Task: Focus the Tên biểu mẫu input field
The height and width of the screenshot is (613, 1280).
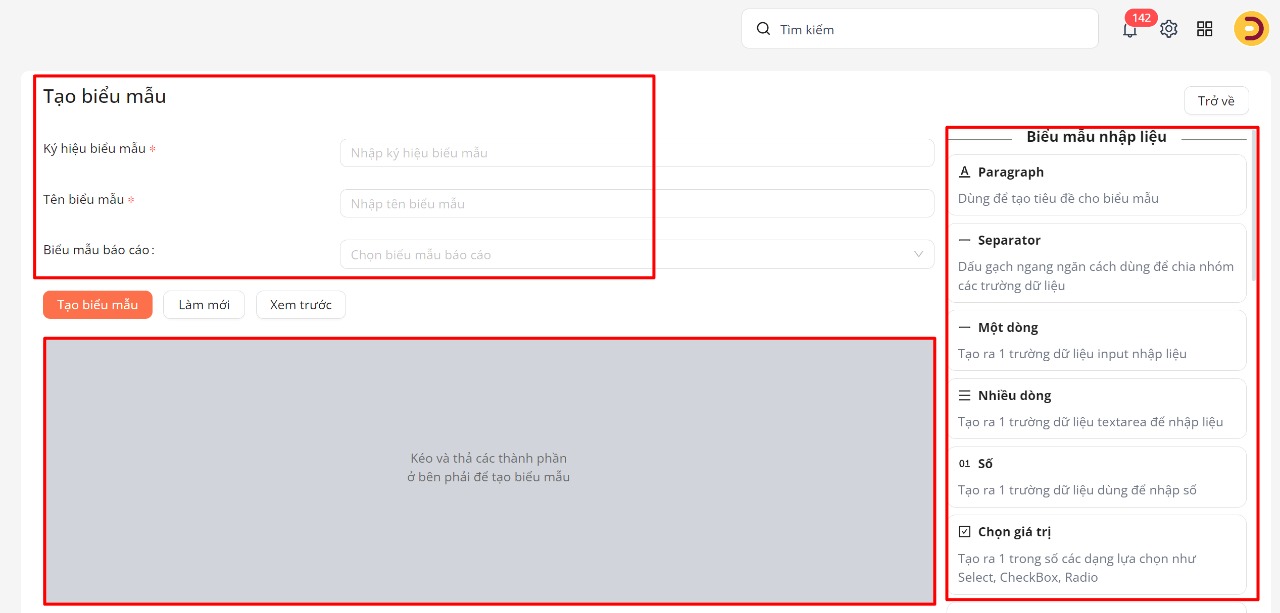Action: pos(636,204)
